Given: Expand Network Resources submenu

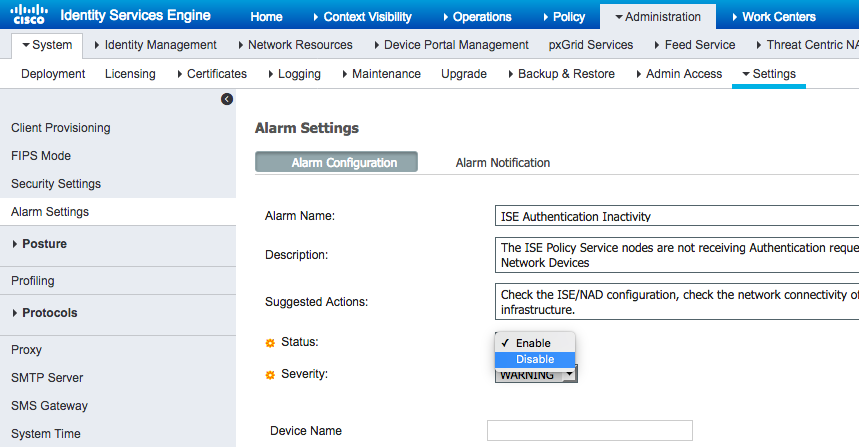Looking at the screenshot, I should click(295, 45).
